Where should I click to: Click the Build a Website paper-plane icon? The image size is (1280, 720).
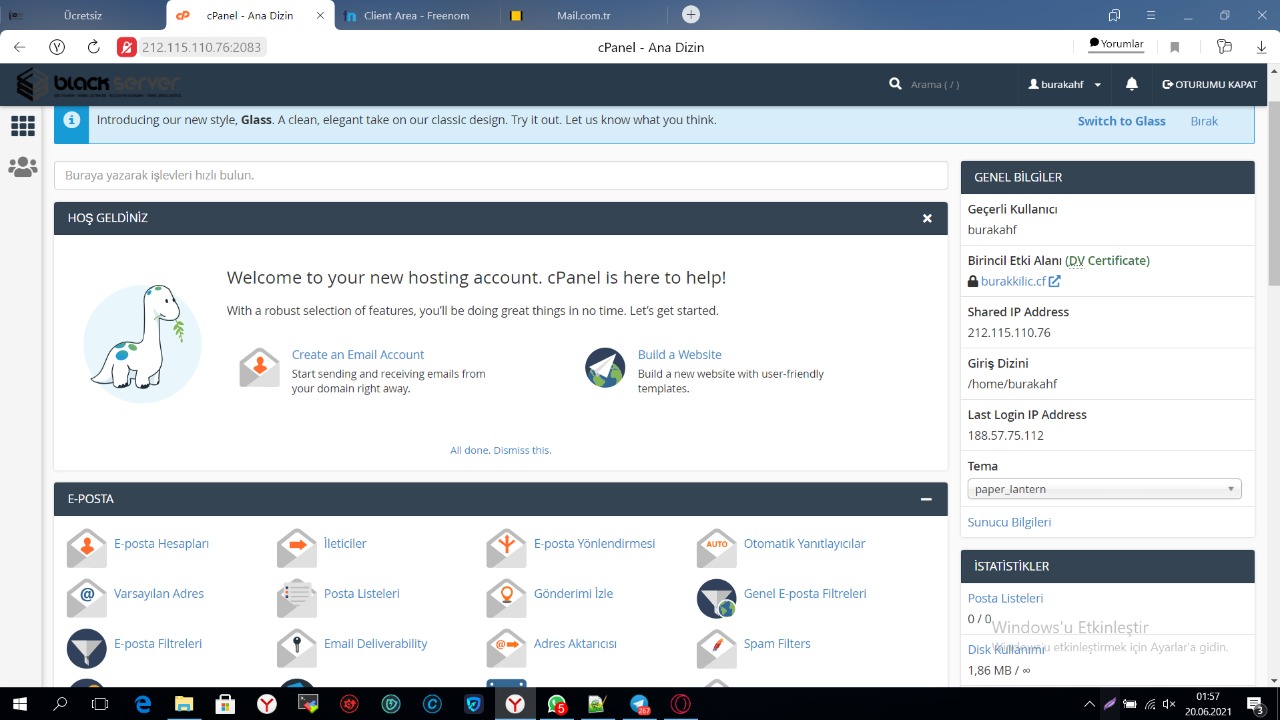tap(605, 368)
